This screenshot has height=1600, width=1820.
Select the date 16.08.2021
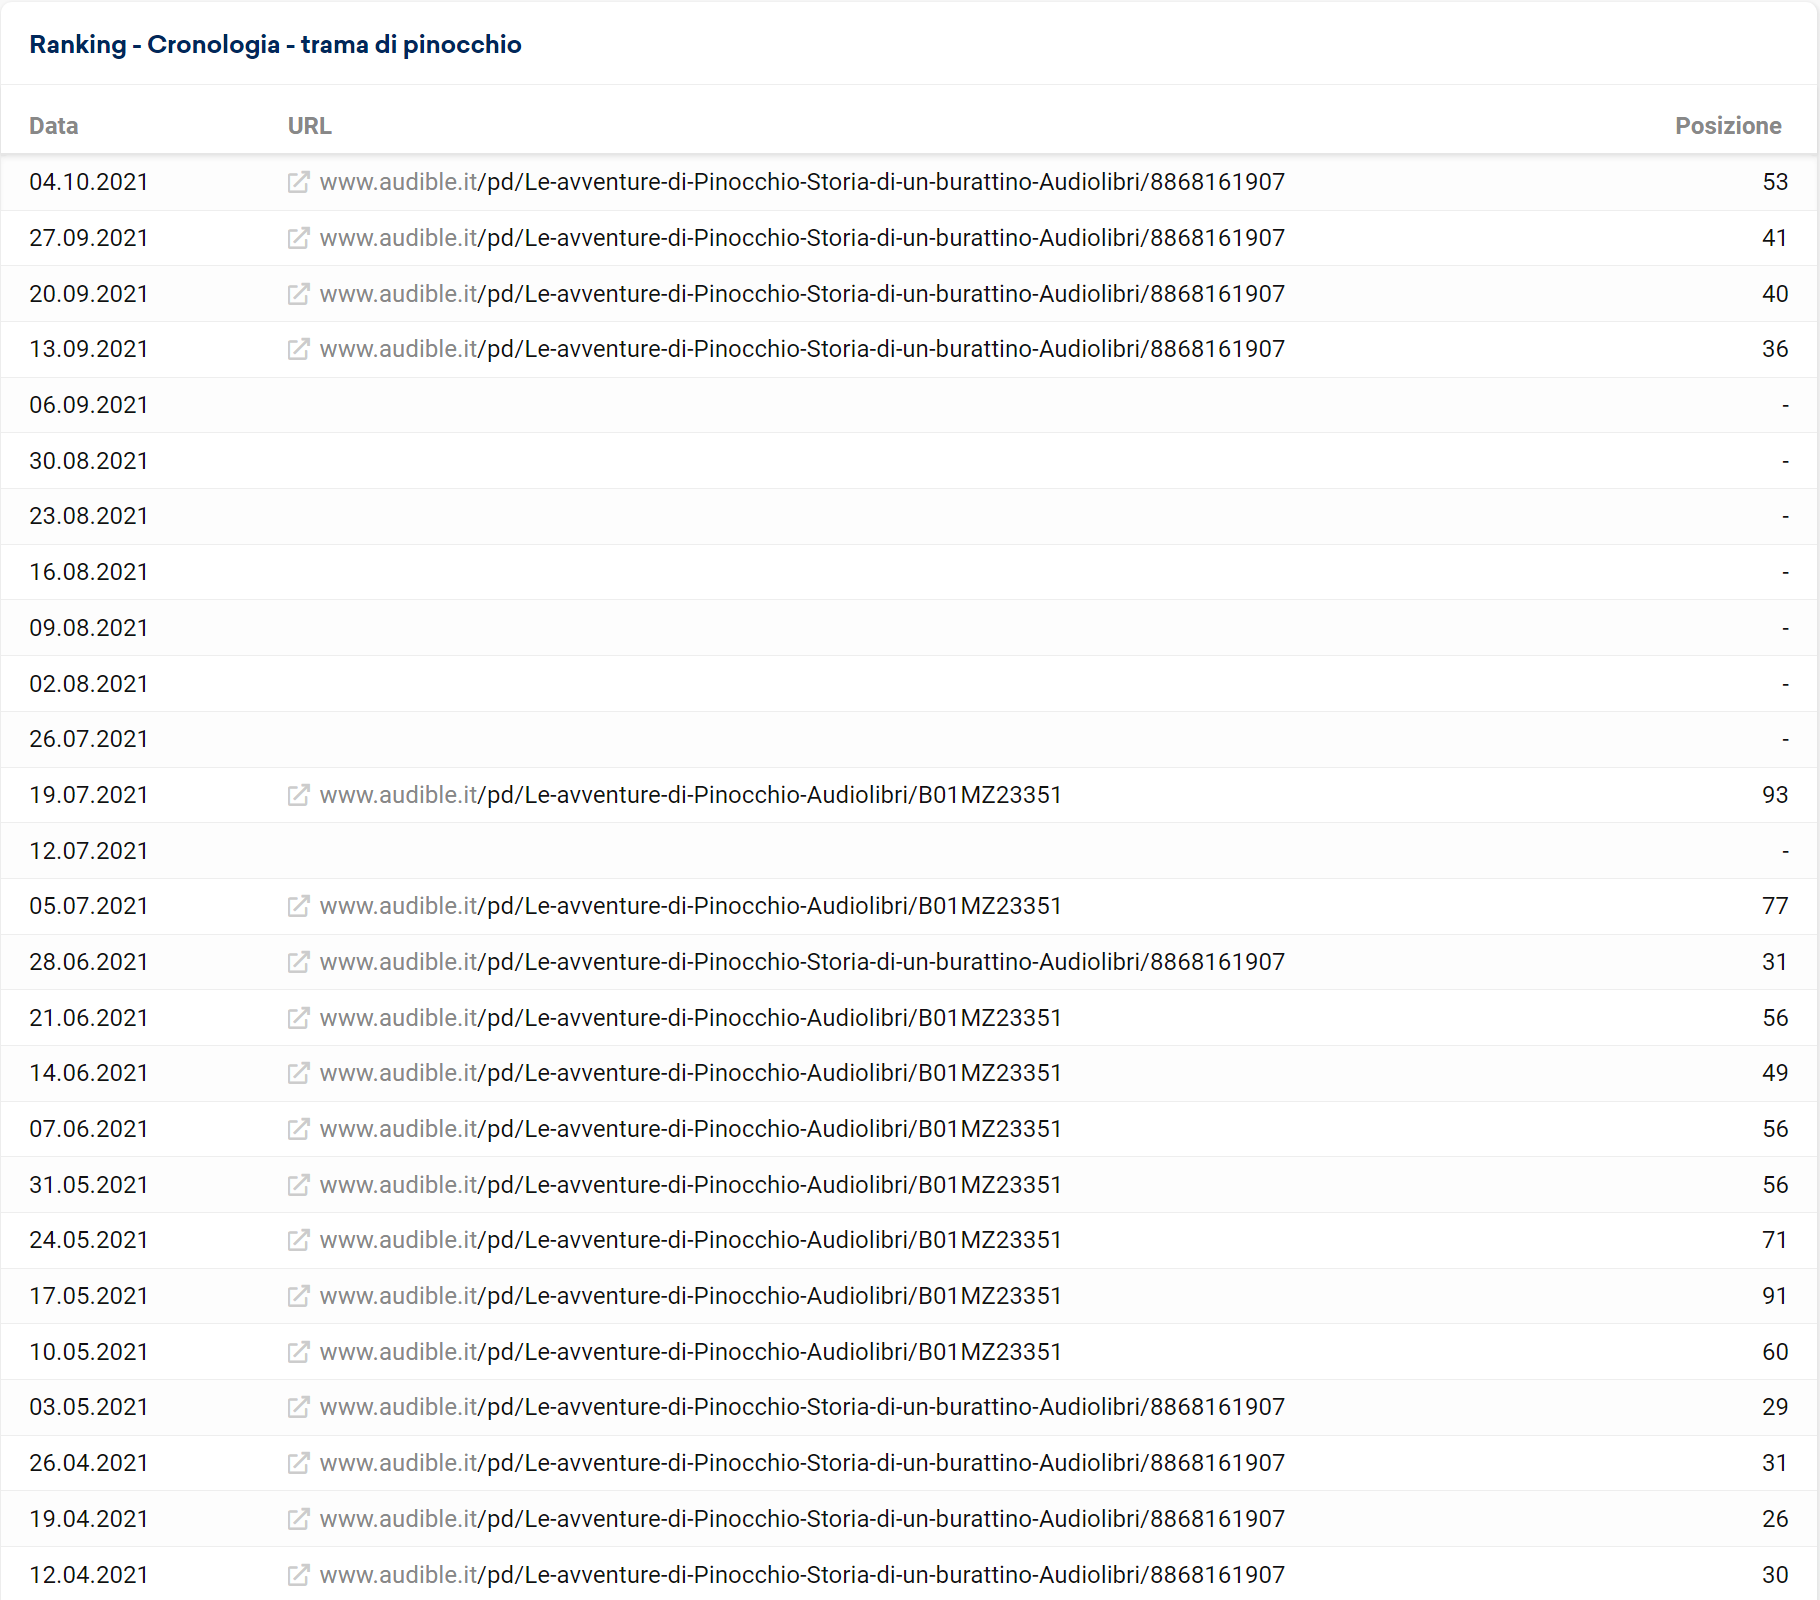[89, 572]
